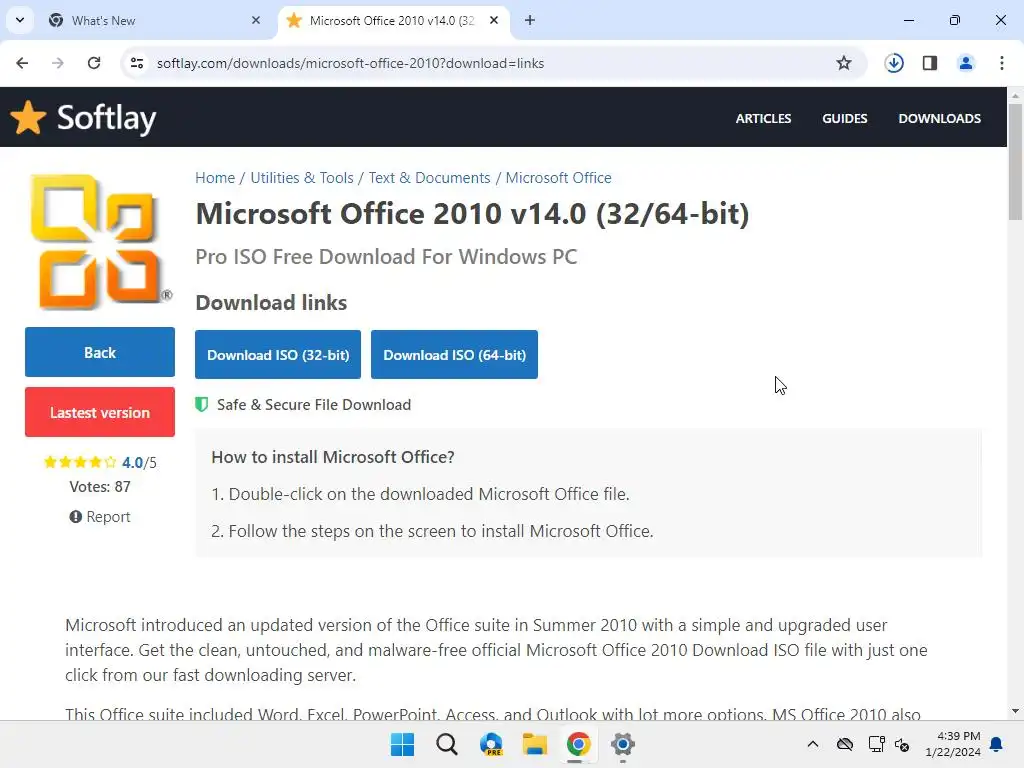Click the muted volume tray icon
This screenshot has height=768, width=1024.
[903, 744]
